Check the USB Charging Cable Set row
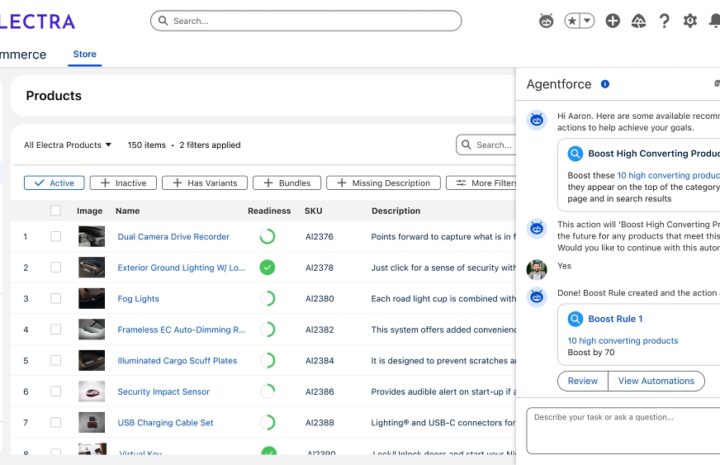Viewport: 720px width, 465px height. pyautogui.click(x=56, y=422)
